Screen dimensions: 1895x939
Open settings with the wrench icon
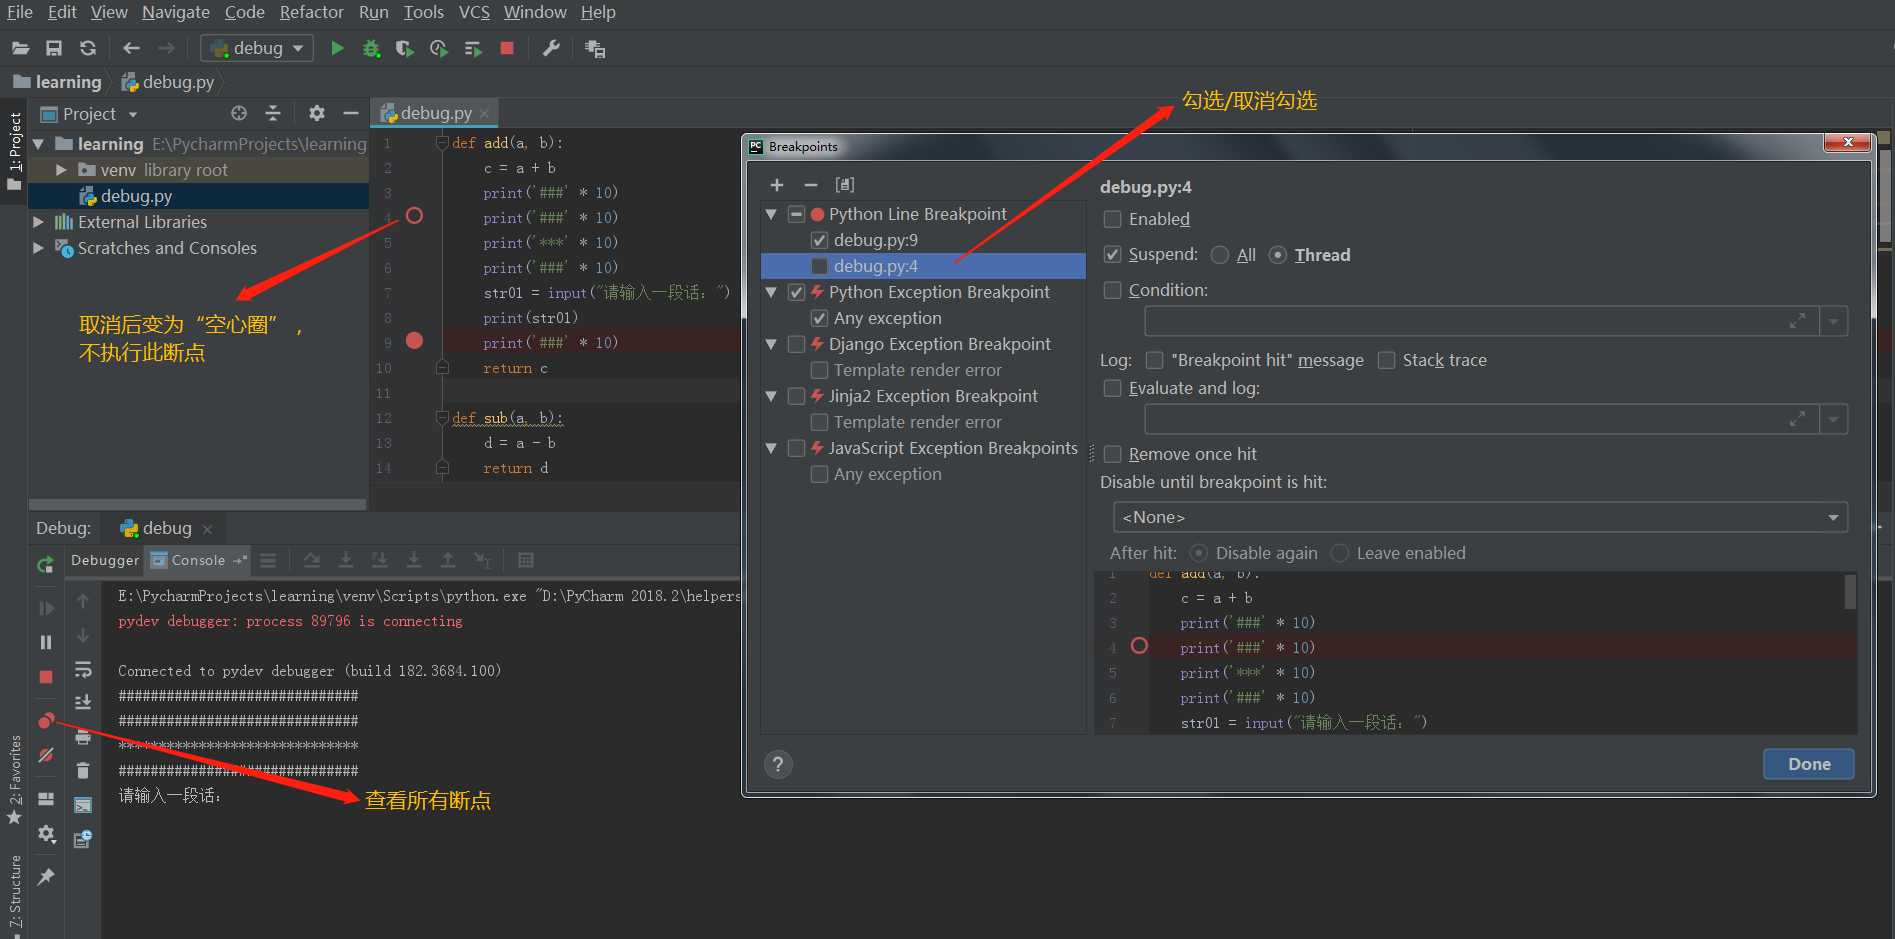[x=551, y=48]
